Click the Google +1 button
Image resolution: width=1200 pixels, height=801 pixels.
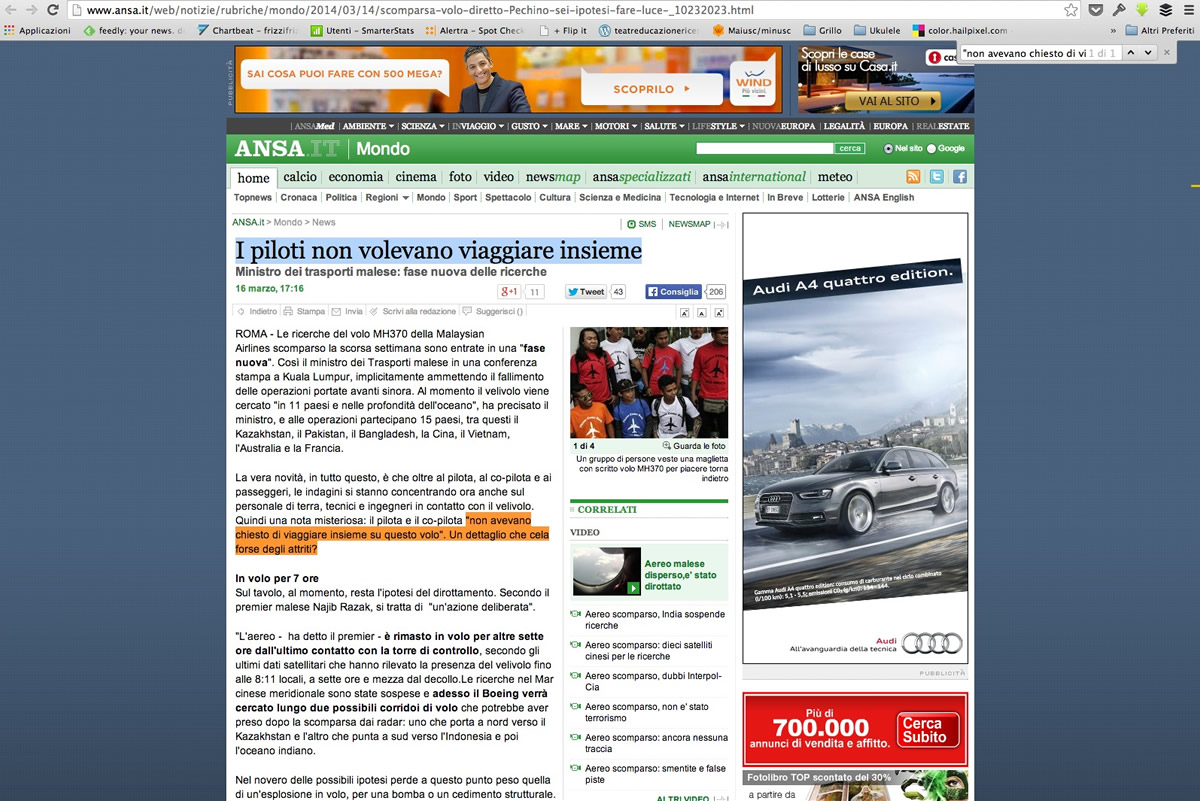click(510, 292)
